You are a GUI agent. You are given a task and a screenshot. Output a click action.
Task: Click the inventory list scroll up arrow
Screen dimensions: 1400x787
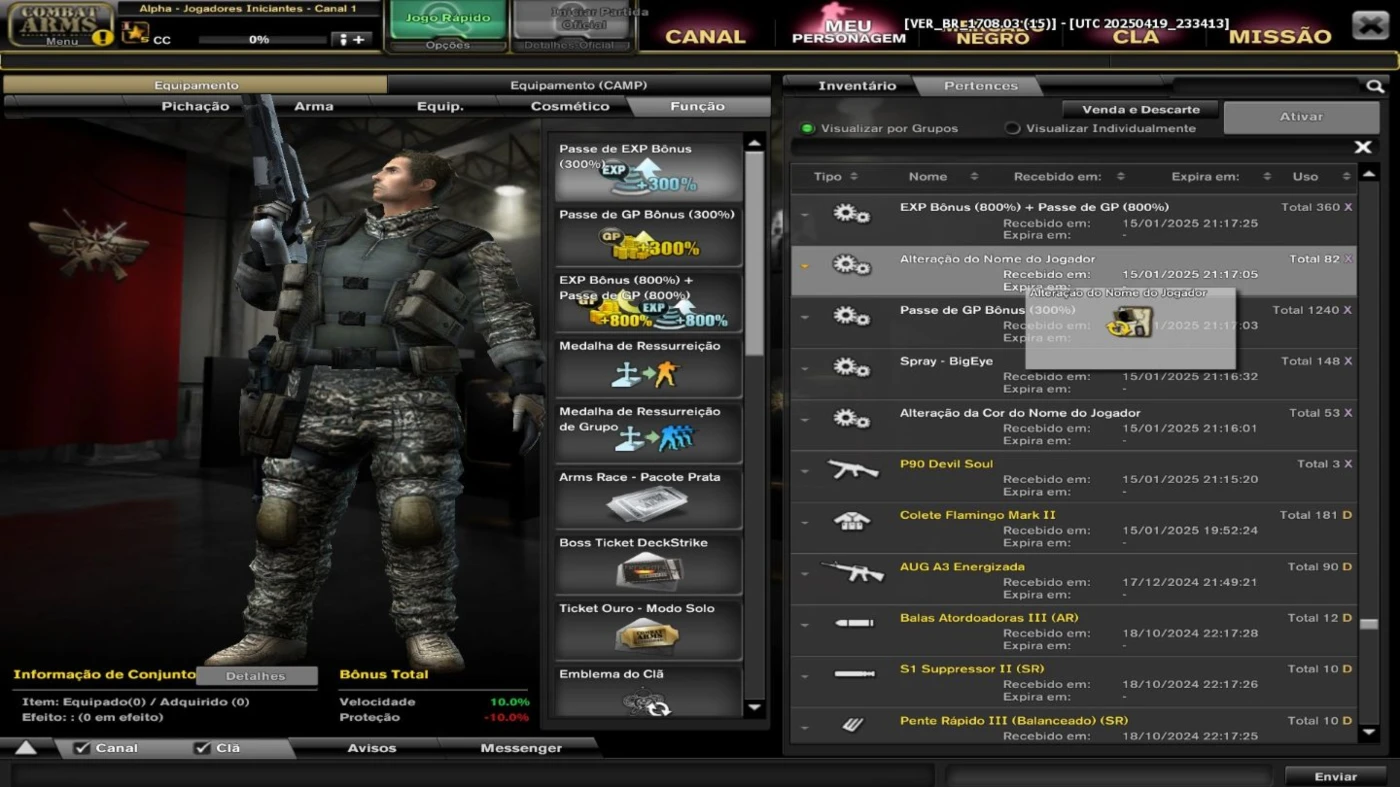1369,176
